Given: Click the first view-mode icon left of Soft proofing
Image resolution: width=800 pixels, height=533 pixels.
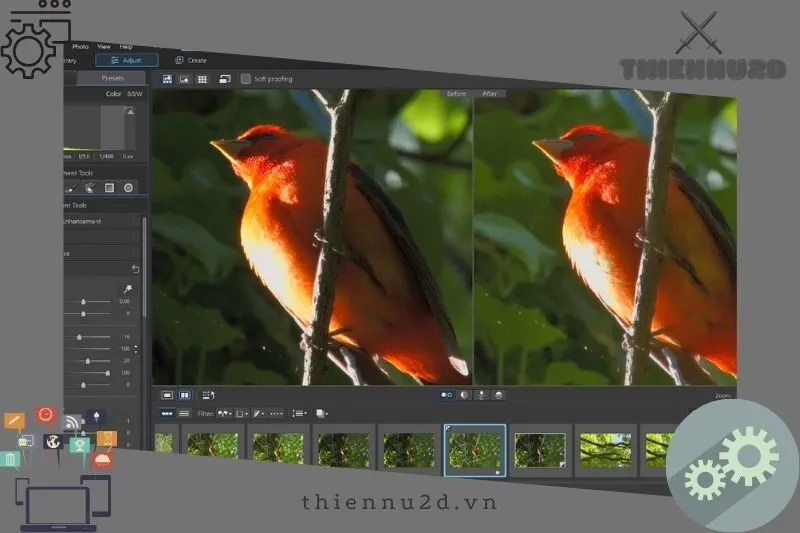Looking at the screenshot, I should click(167, 79).
